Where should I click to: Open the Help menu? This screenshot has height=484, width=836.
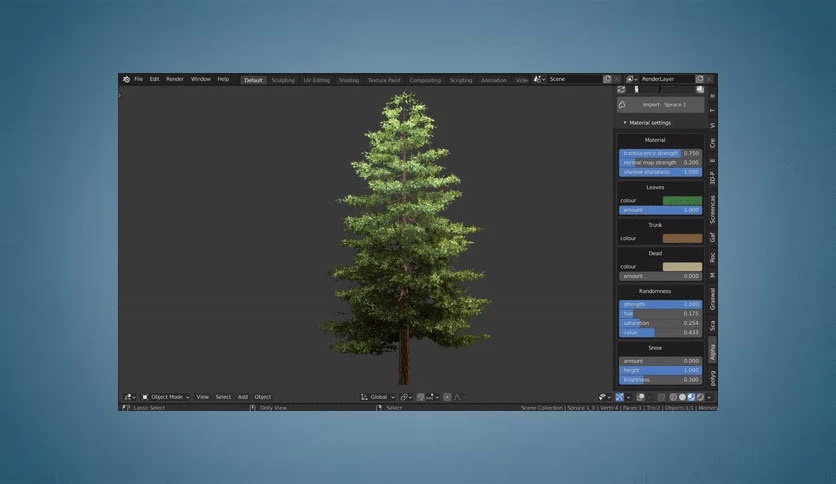(223, 79)
